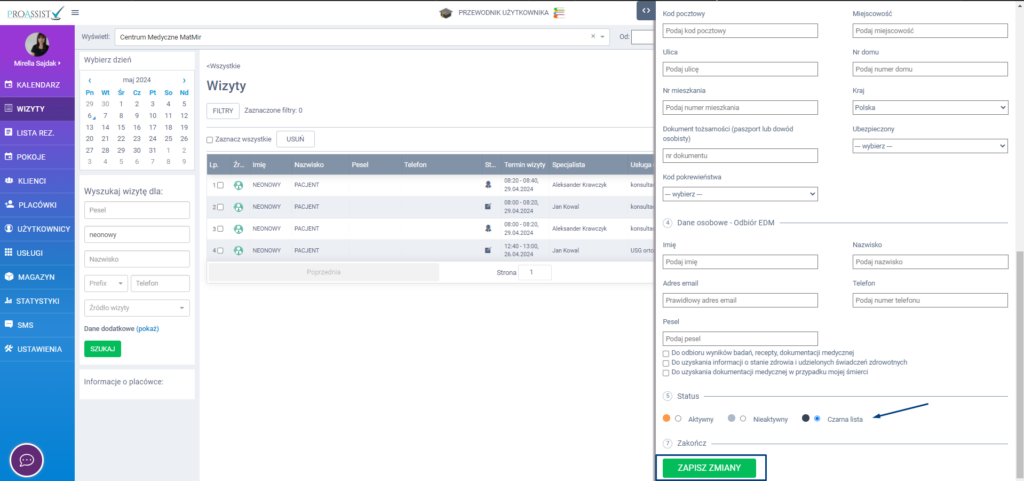Viewport: 1024px width, 481px height.
Task: Click the source icon in visit row 1
Action: (x=239, y=185)
